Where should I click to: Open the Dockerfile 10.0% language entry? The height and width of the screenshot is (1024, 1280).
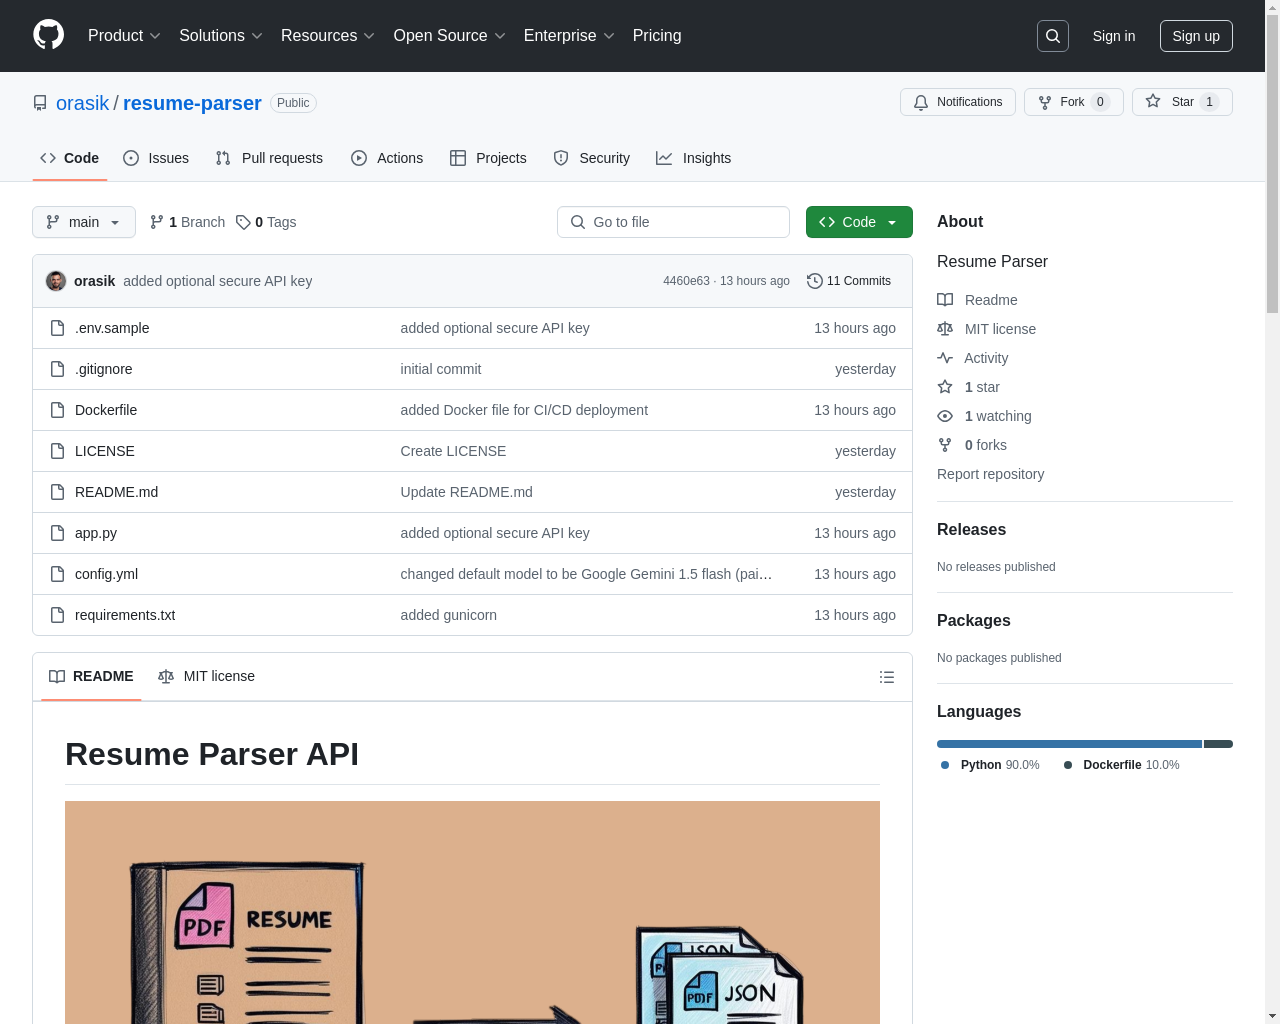[1121, 765]
